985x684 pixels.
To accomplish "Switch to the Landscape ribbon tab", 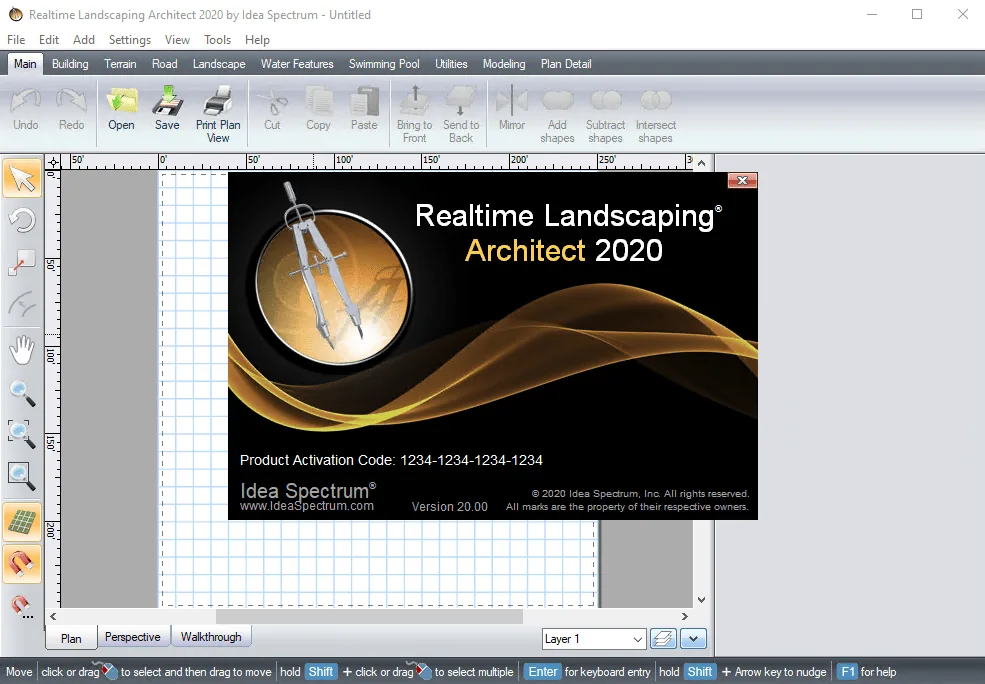I will coord(219,63).
